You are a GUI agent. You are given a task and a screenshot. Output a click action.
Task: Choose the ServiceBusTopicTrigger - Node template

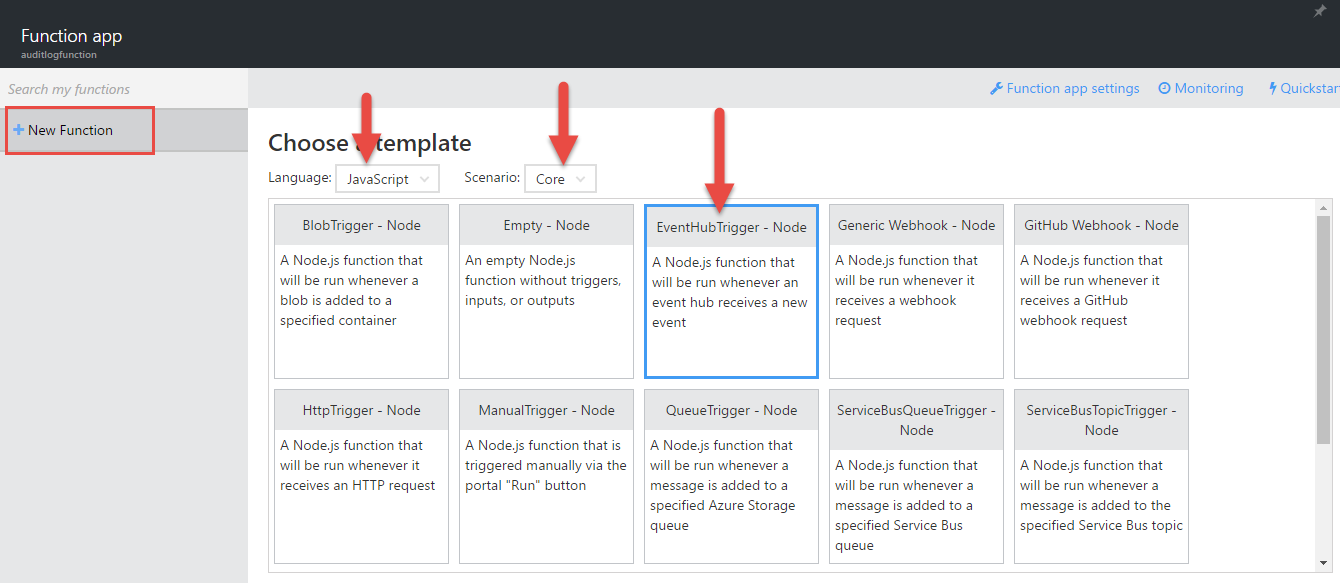tap(1101, 476)
